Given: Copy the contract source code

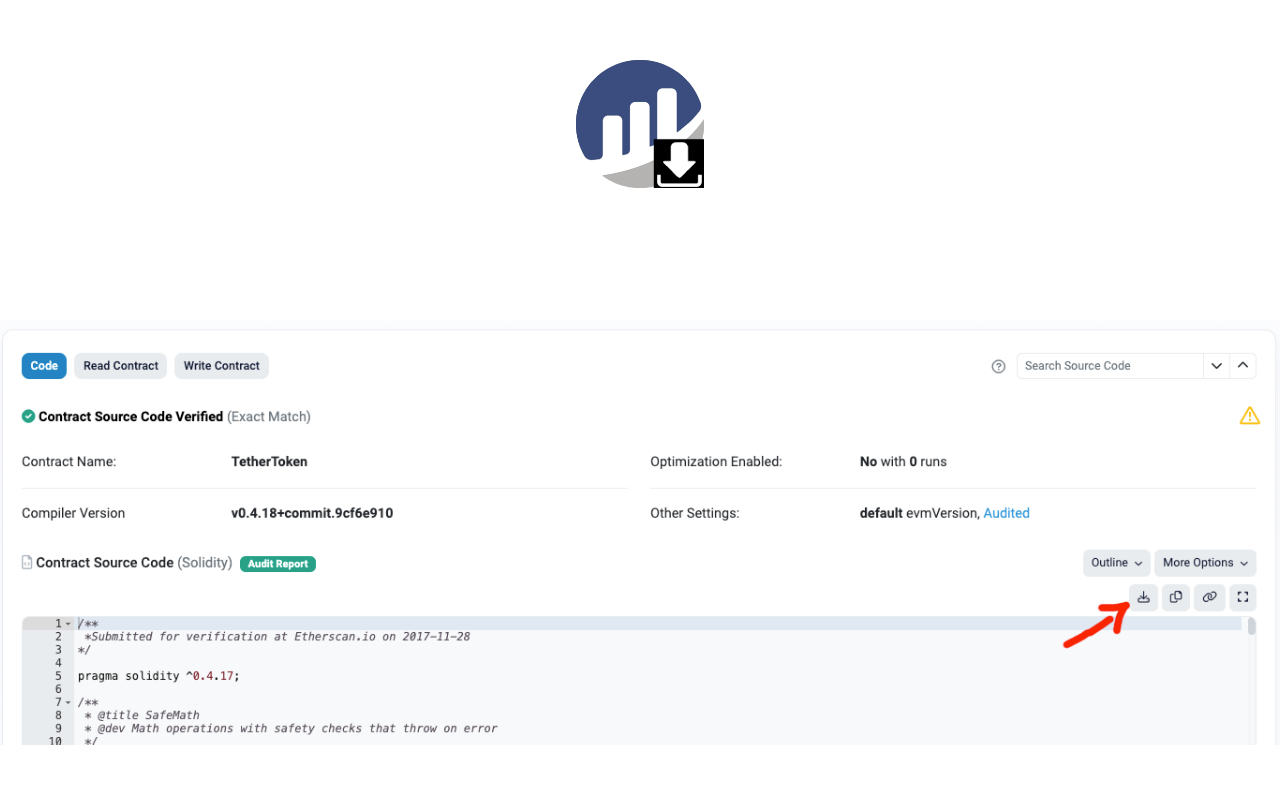Looking at the screenshot, I should 1176,597.
